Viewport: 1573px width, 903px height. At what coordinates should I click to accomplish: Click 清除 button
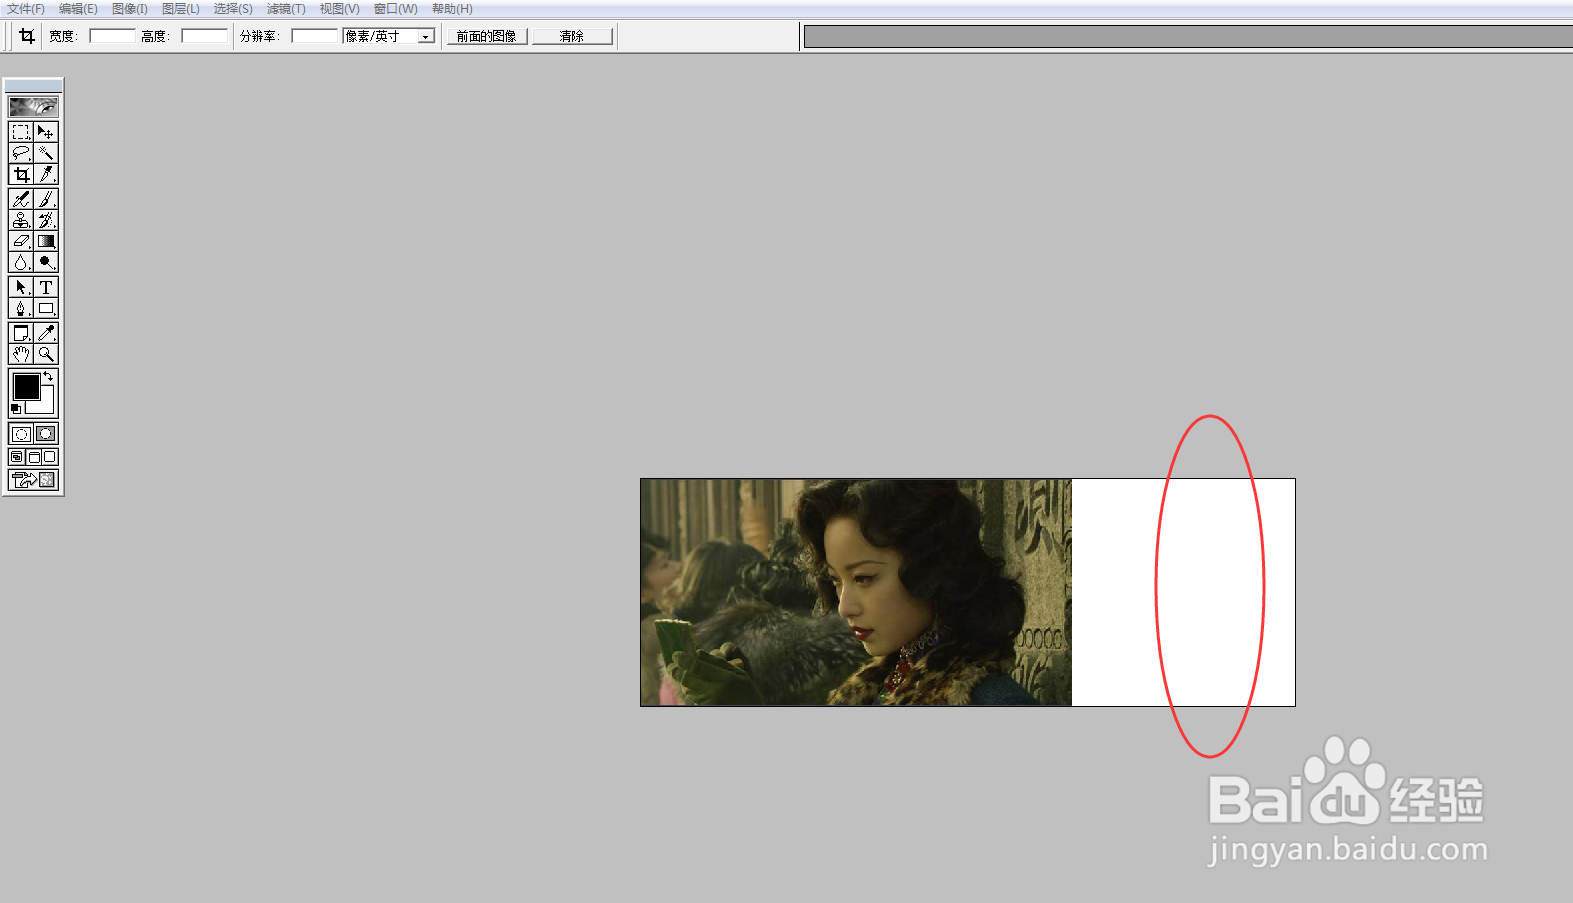572,36
